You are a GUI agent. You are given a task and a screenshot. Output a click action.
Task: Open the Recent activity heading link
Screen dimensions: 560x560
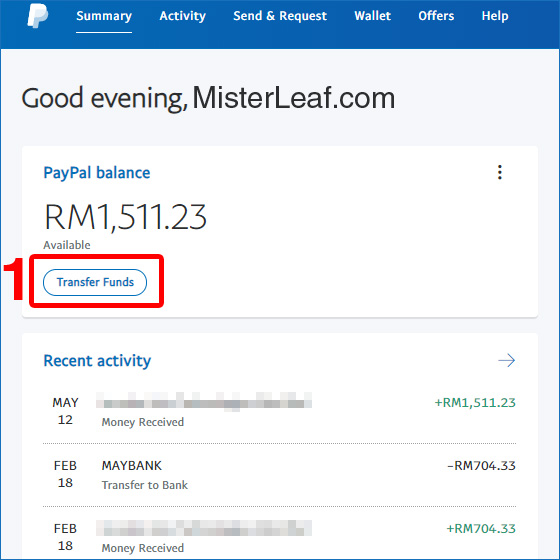tap(97, 361)
